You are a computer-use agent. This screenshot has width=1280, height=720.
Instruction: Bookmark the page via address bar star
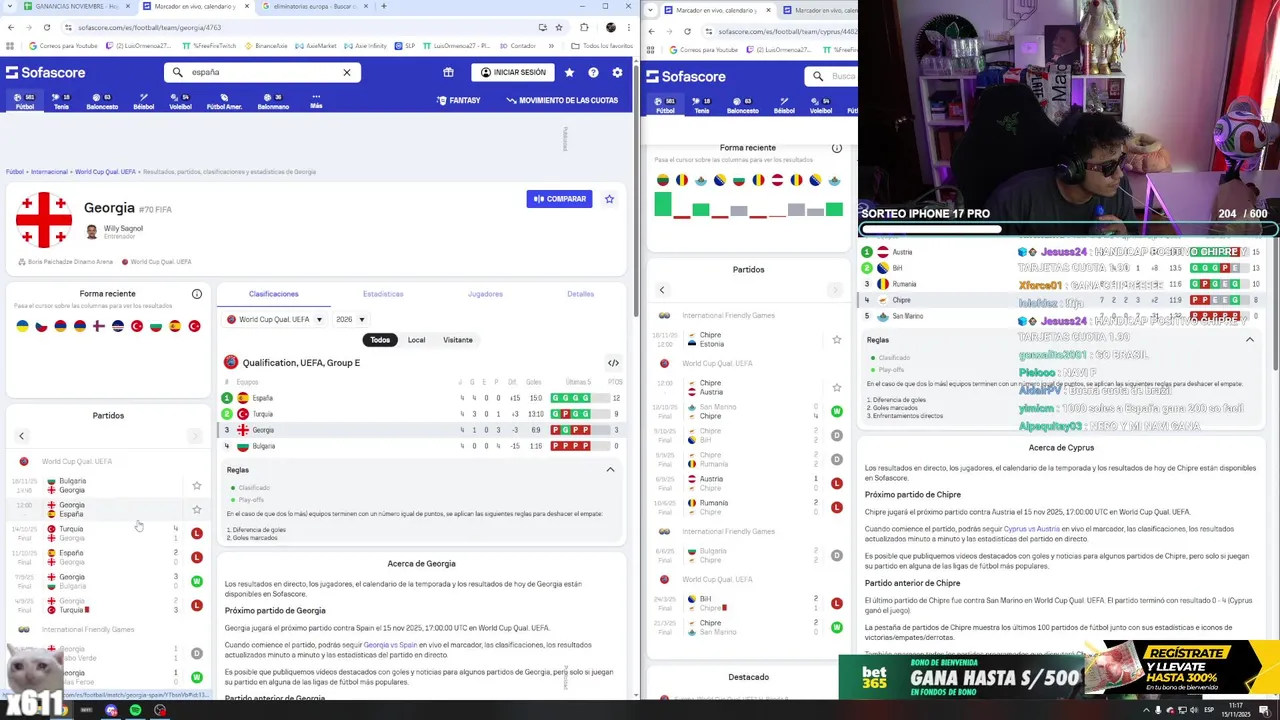(559, 27)
